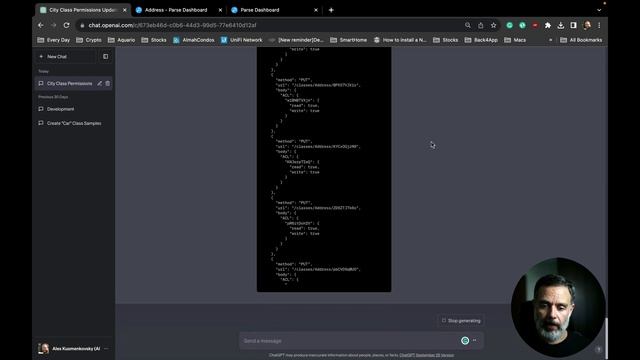Open the first Stocks bookmarks folder
Viewport: 640px width, 360px height.
coord(154,40)
